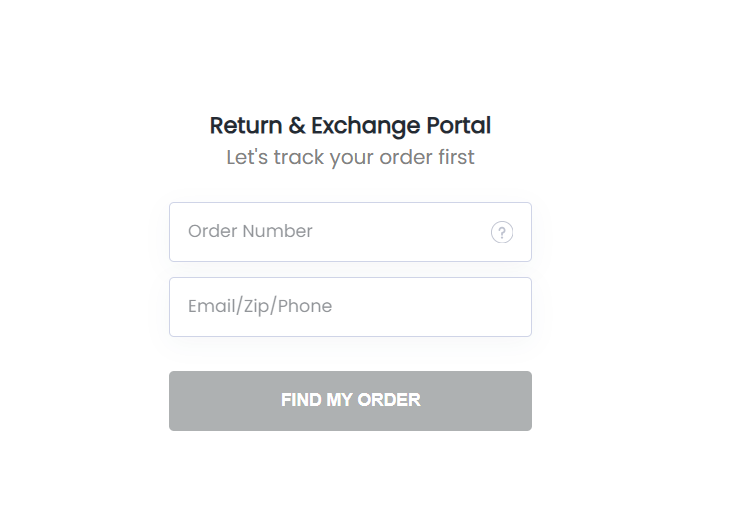Submit the form with Find My Order
This screenshot has width=742, height=526.
[x=350, y=401]
